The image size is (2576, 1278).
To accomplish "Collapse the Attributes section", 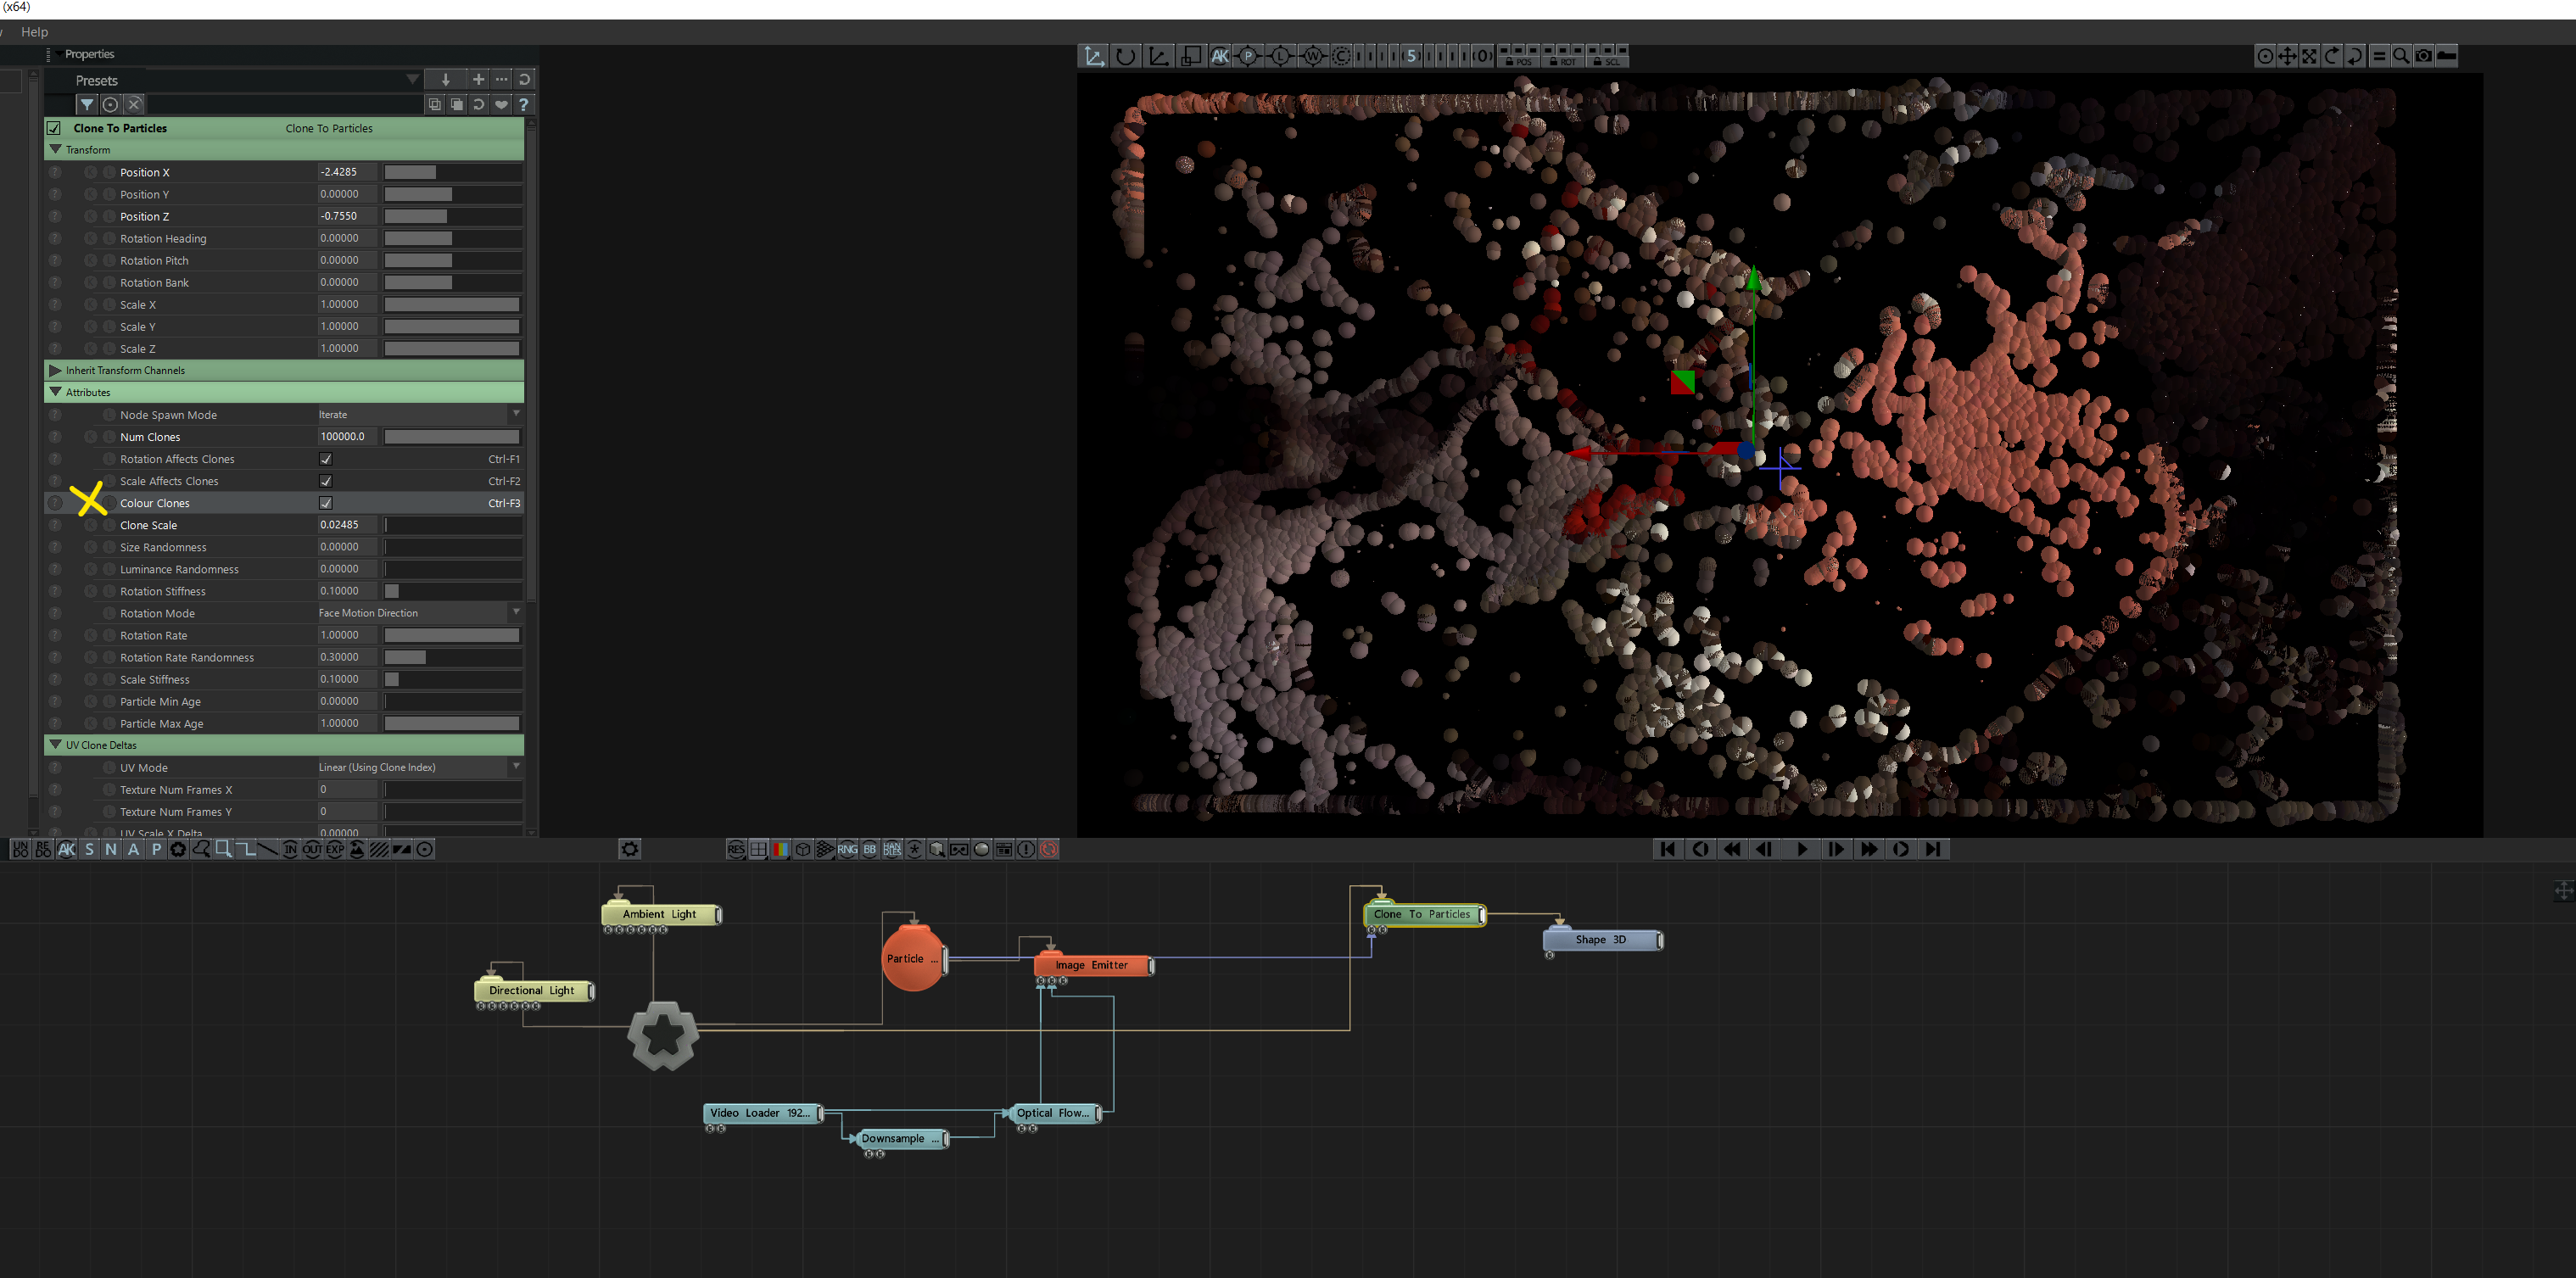I will pos(55,392).
